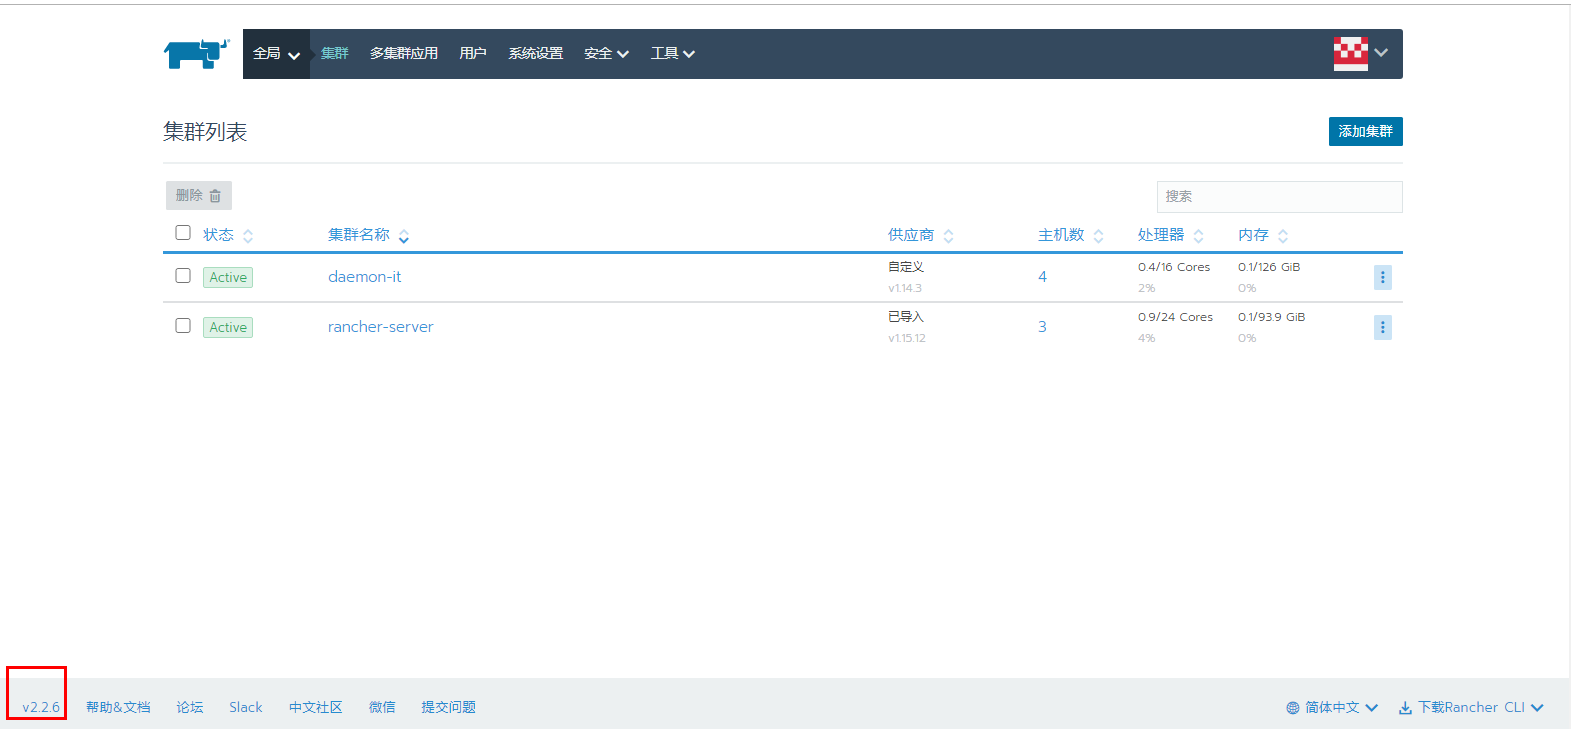Sort clusters by 处理器 column
The height and width of the screenshot is (729, 1571).
(x=1170, y=235)
